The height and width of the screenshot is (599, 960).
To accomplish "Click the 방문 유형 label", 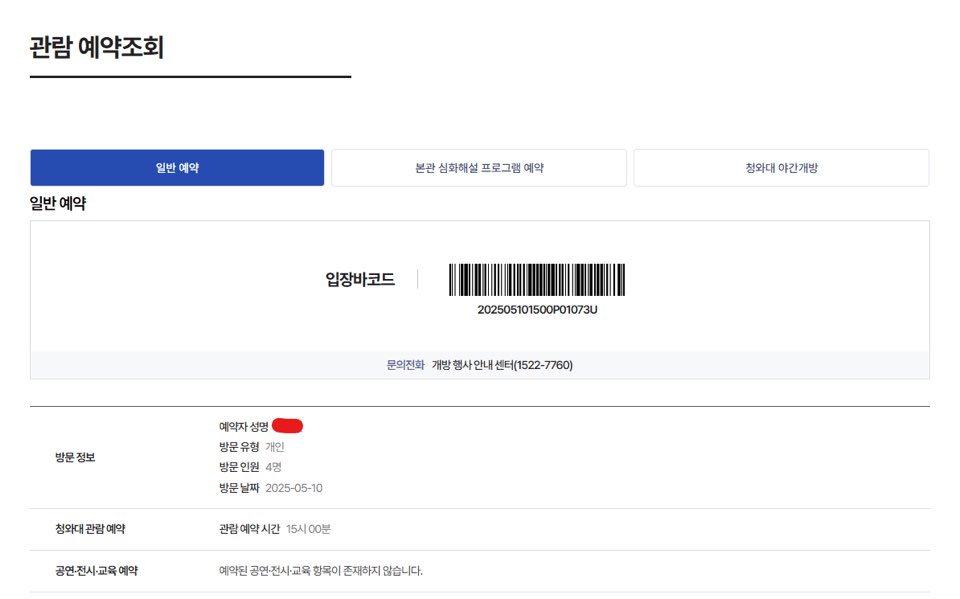I will click(239, 446).
